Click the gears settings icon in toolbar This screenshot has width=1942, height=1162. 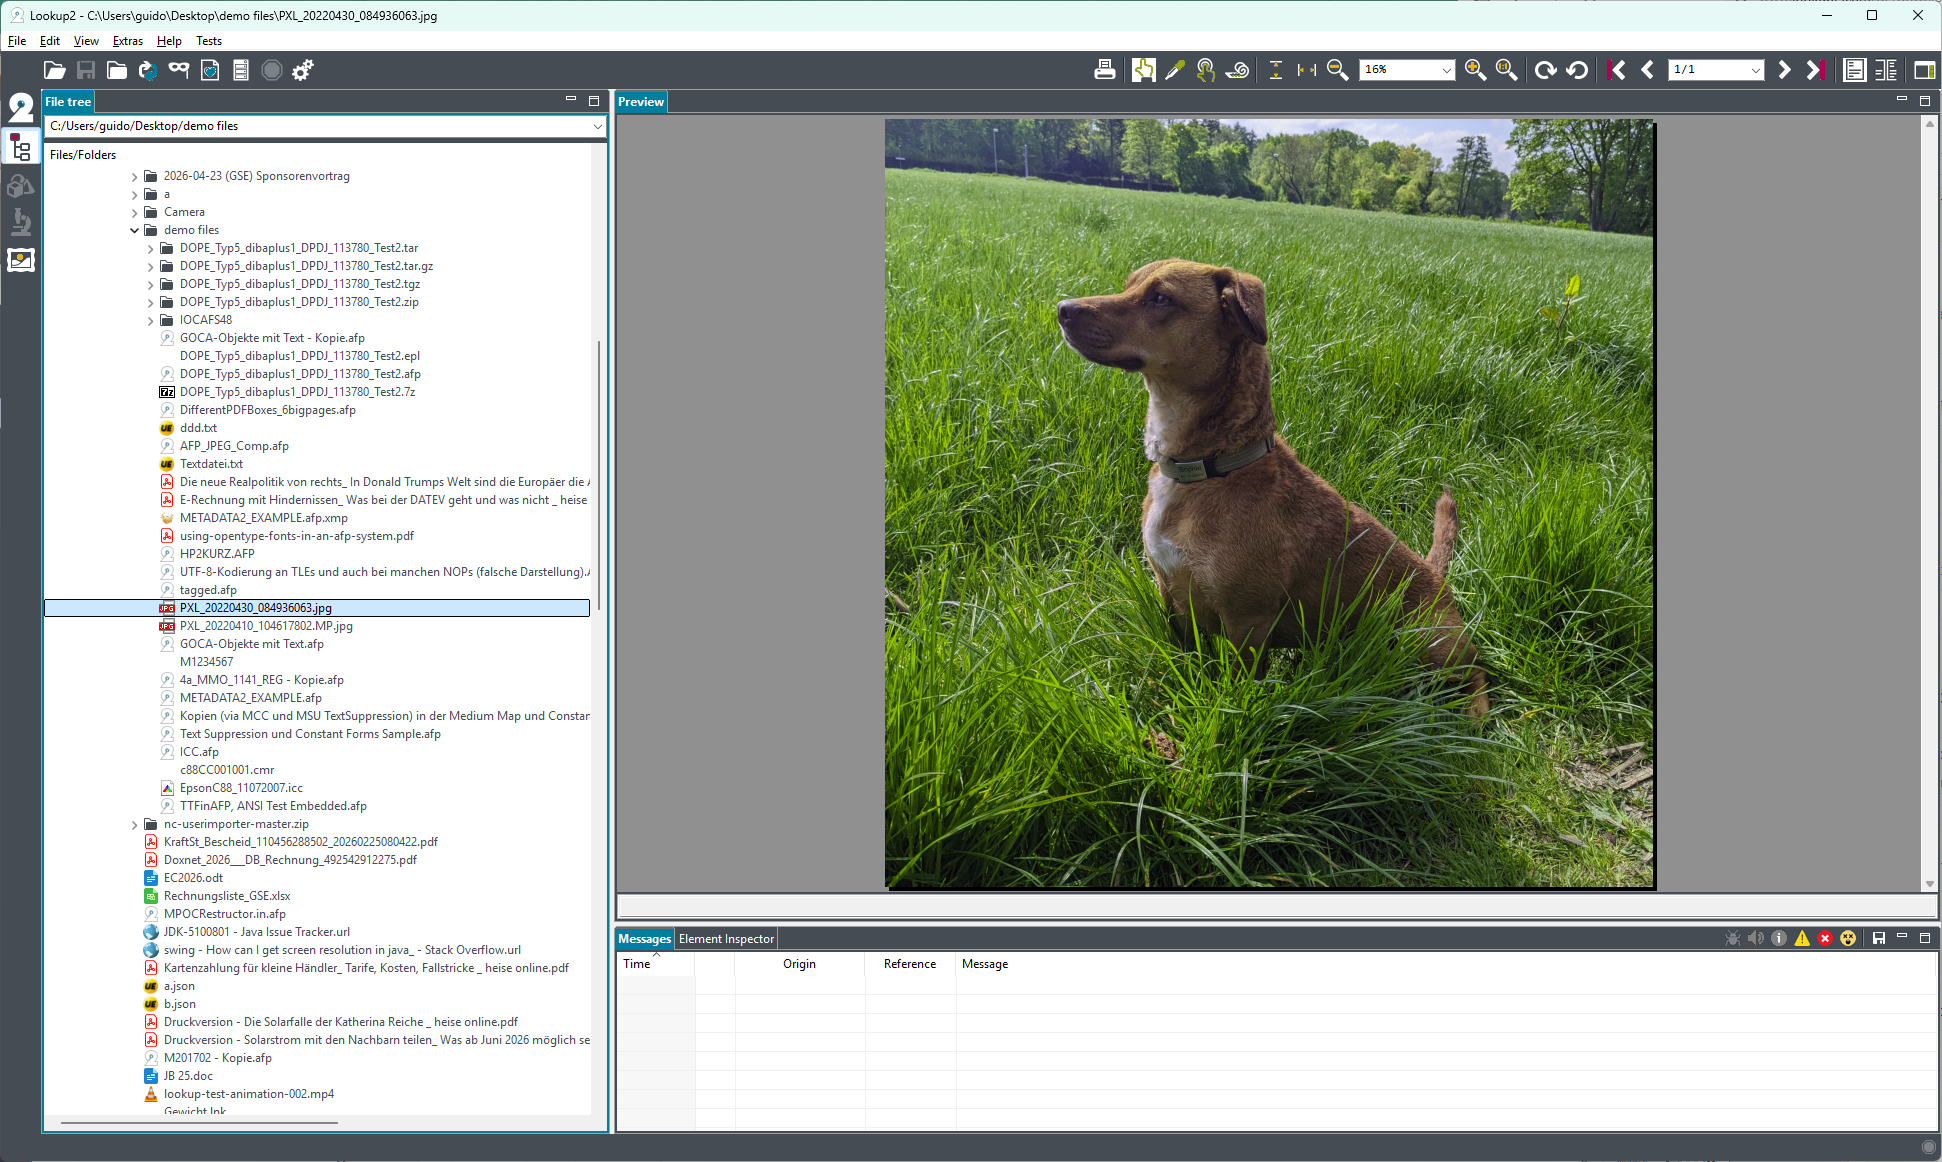(x=303, y=70)
